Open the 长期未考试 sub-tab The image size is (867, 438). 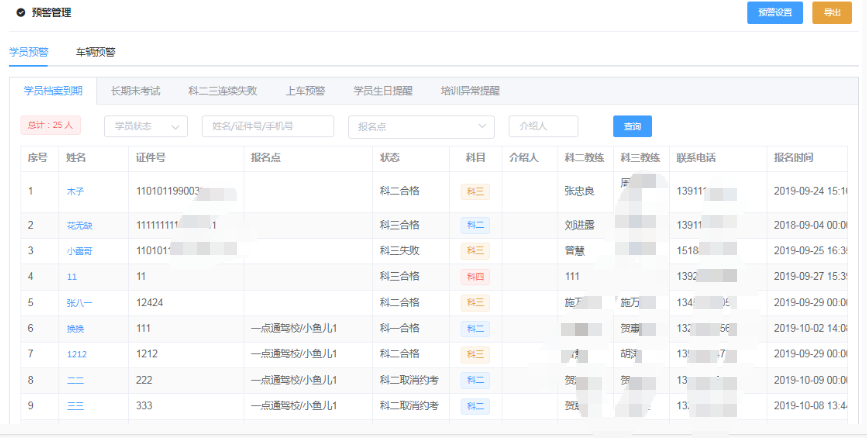tap(135, 91)
